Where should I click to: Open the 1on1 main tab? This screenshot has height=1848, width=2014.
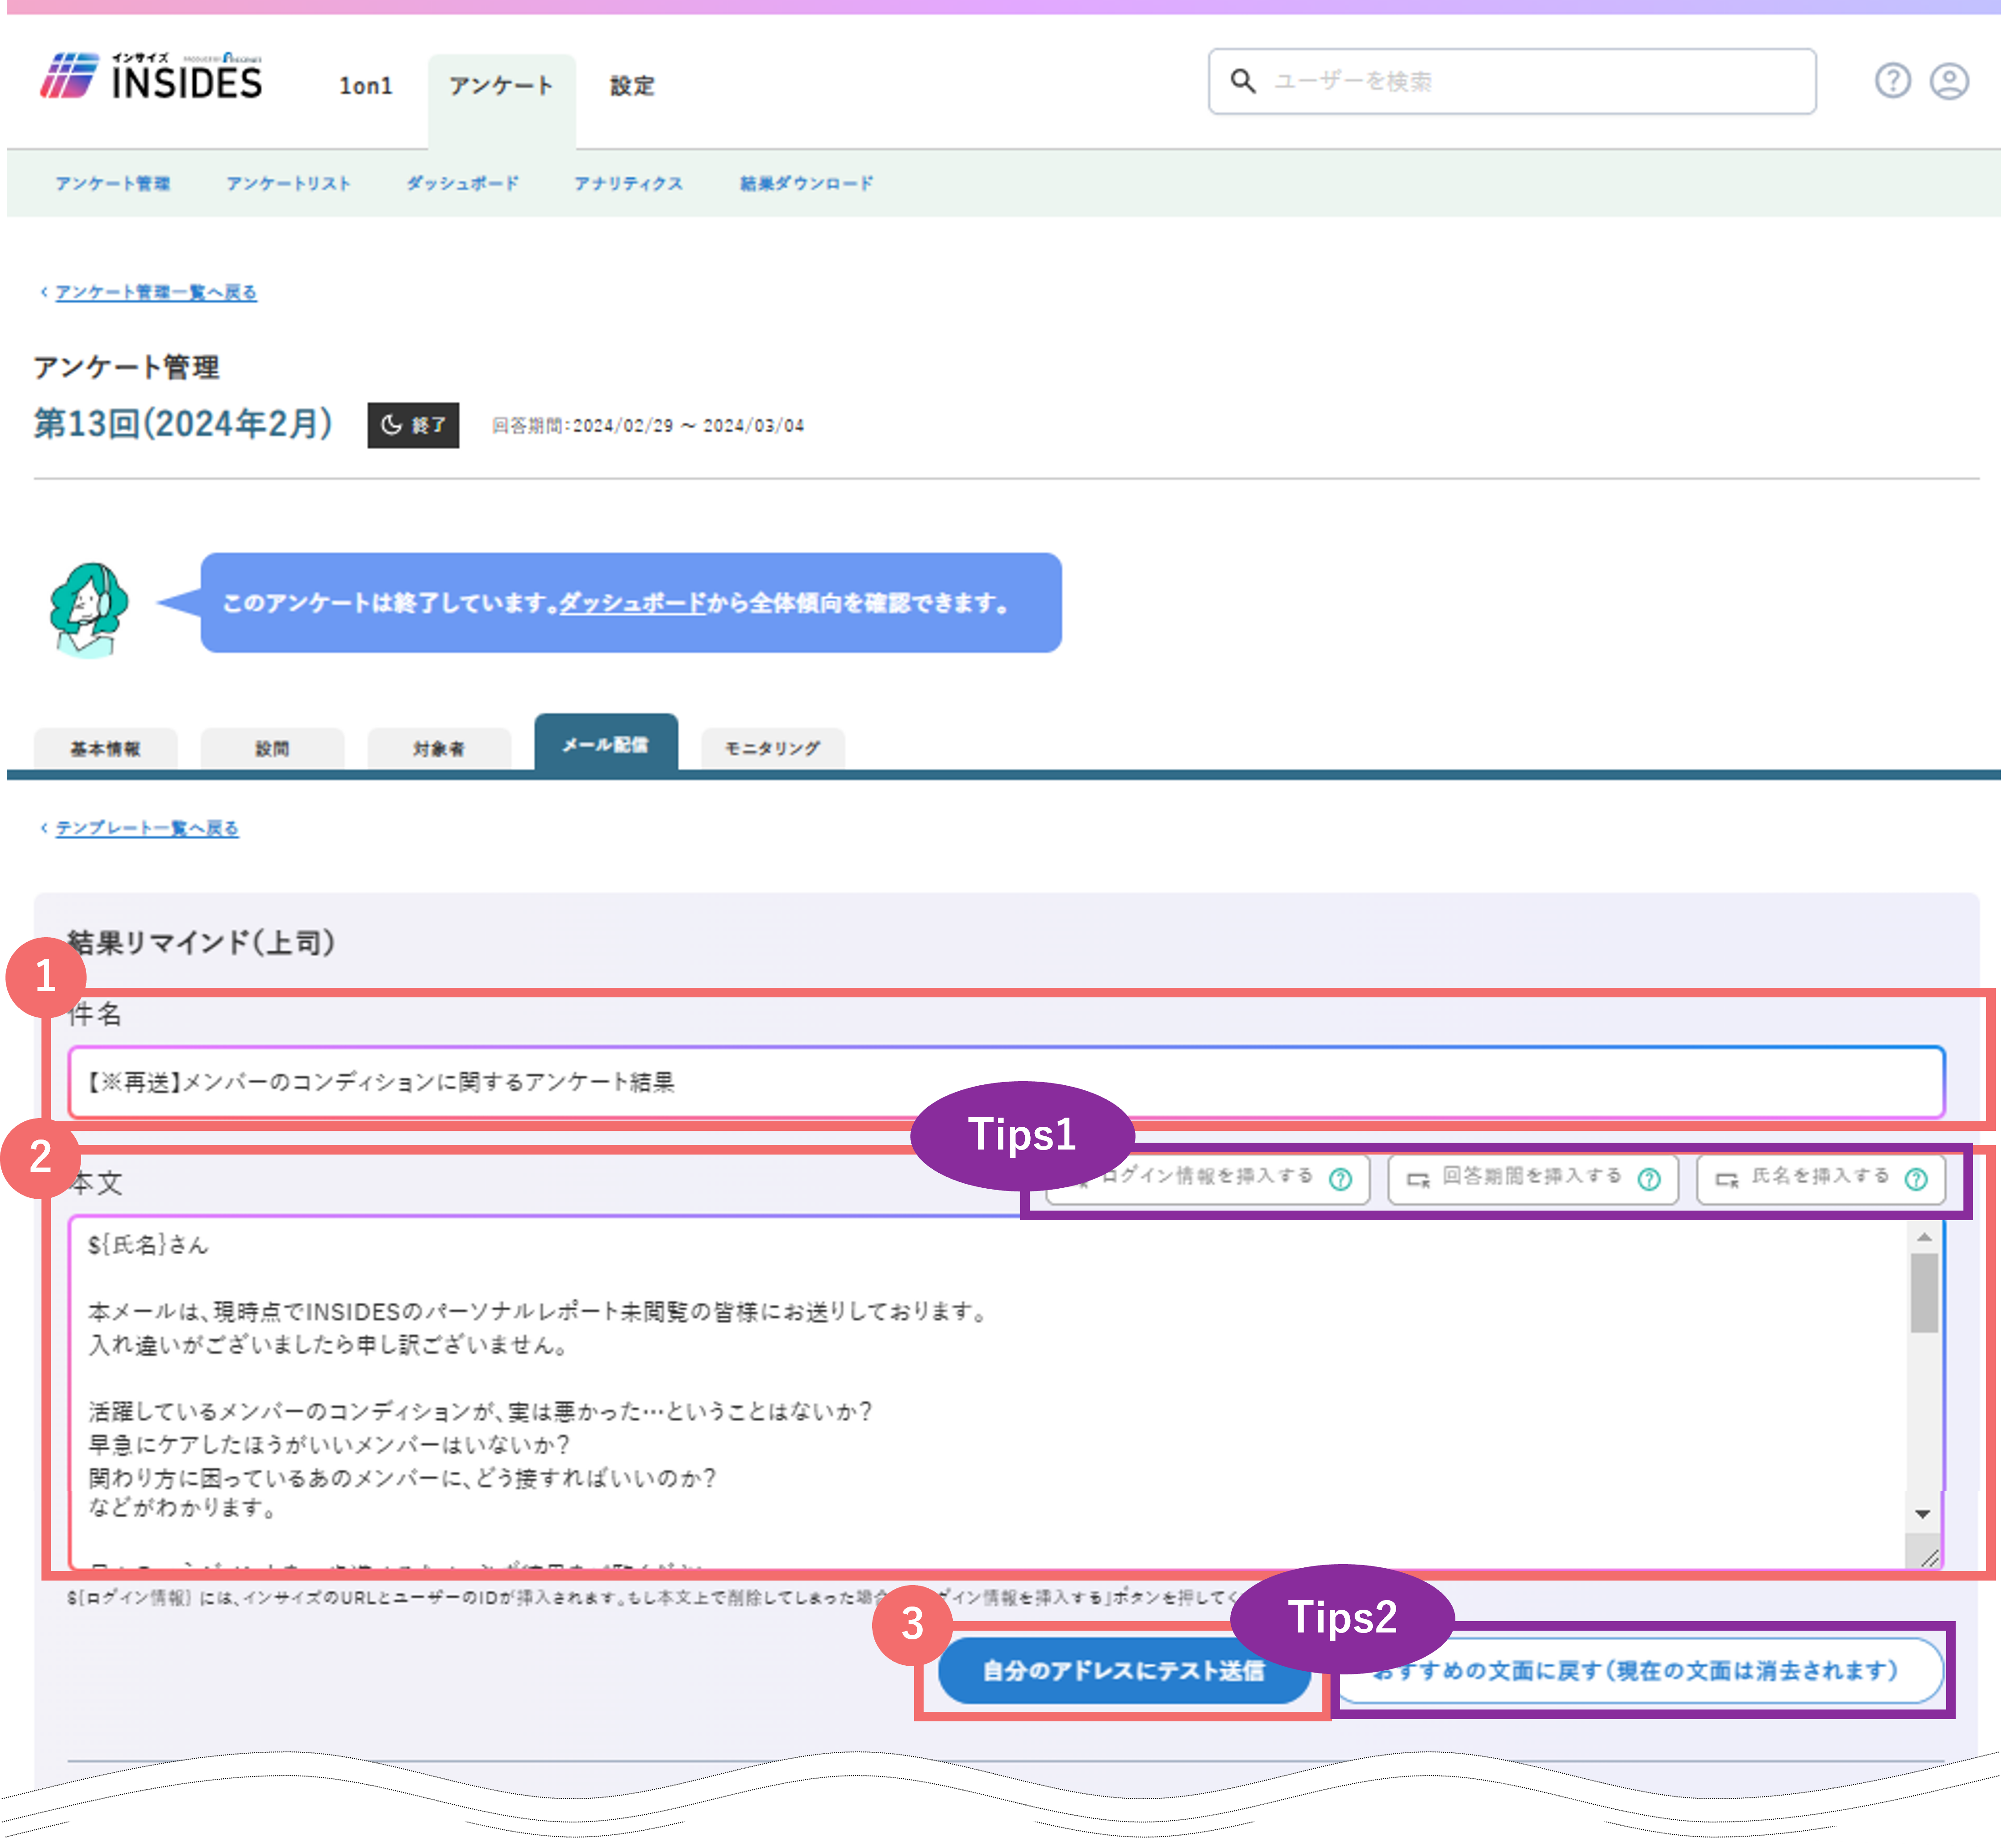click(x=366, y=86)
